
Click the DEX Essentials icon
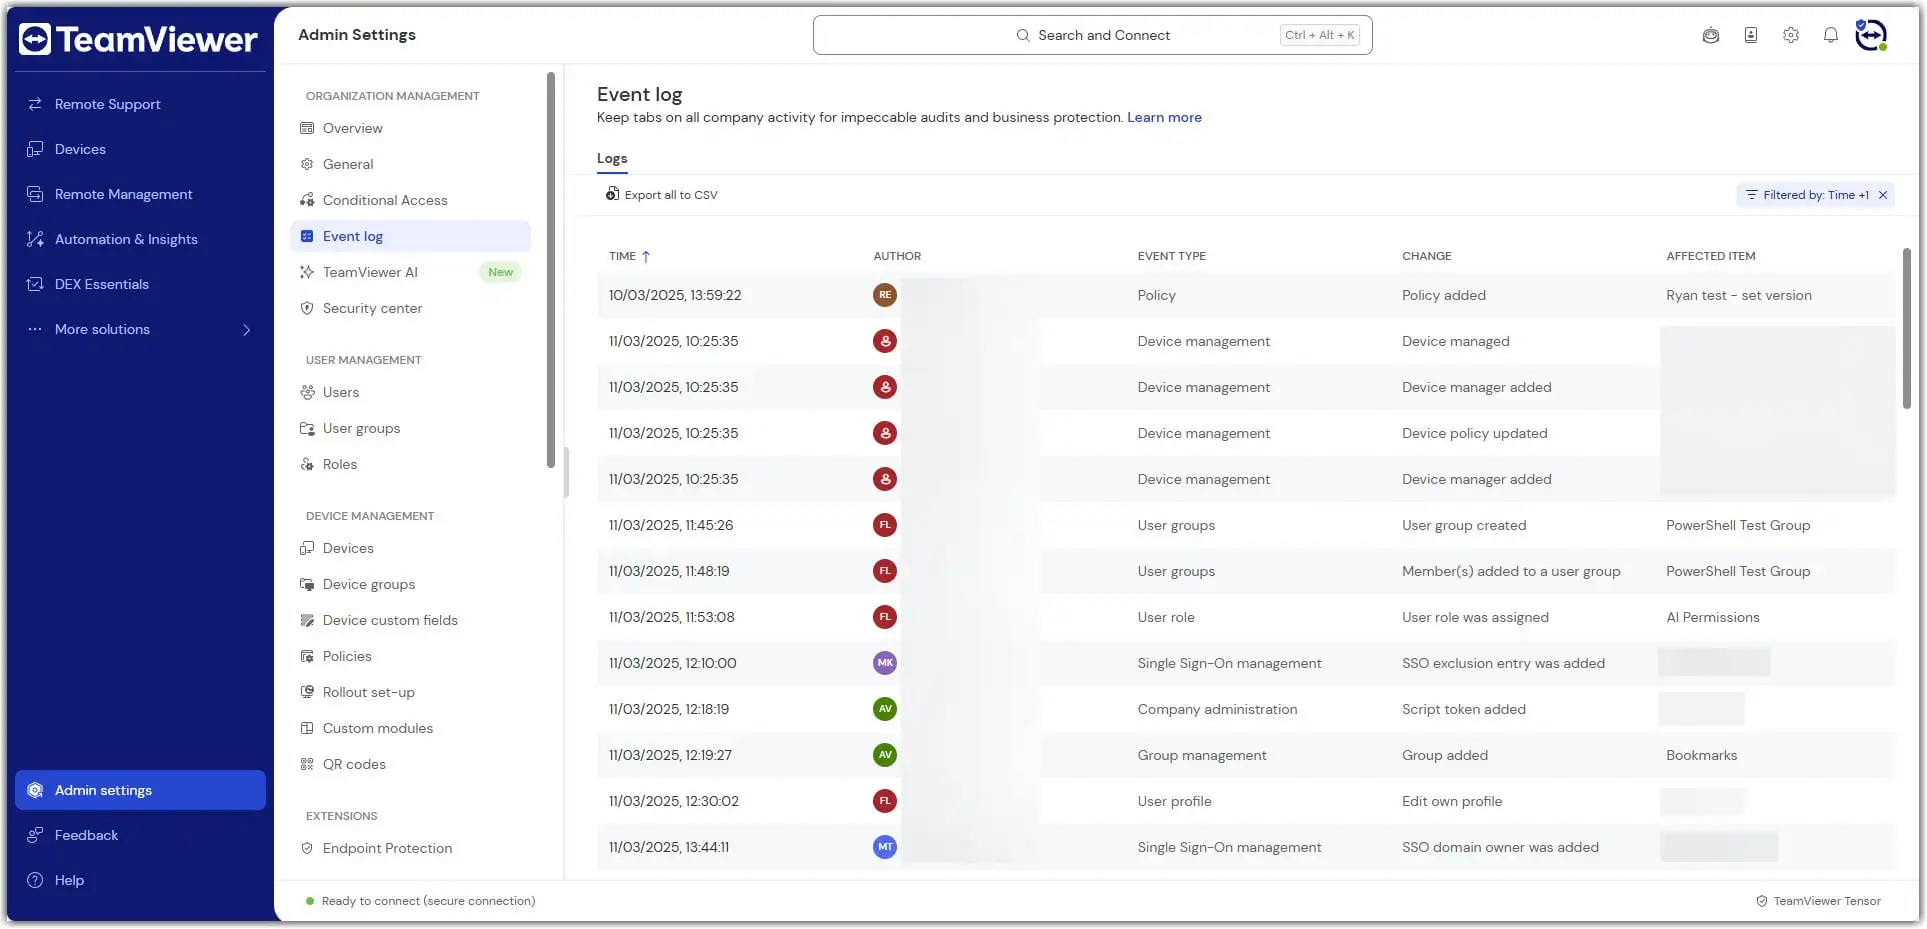35,284
